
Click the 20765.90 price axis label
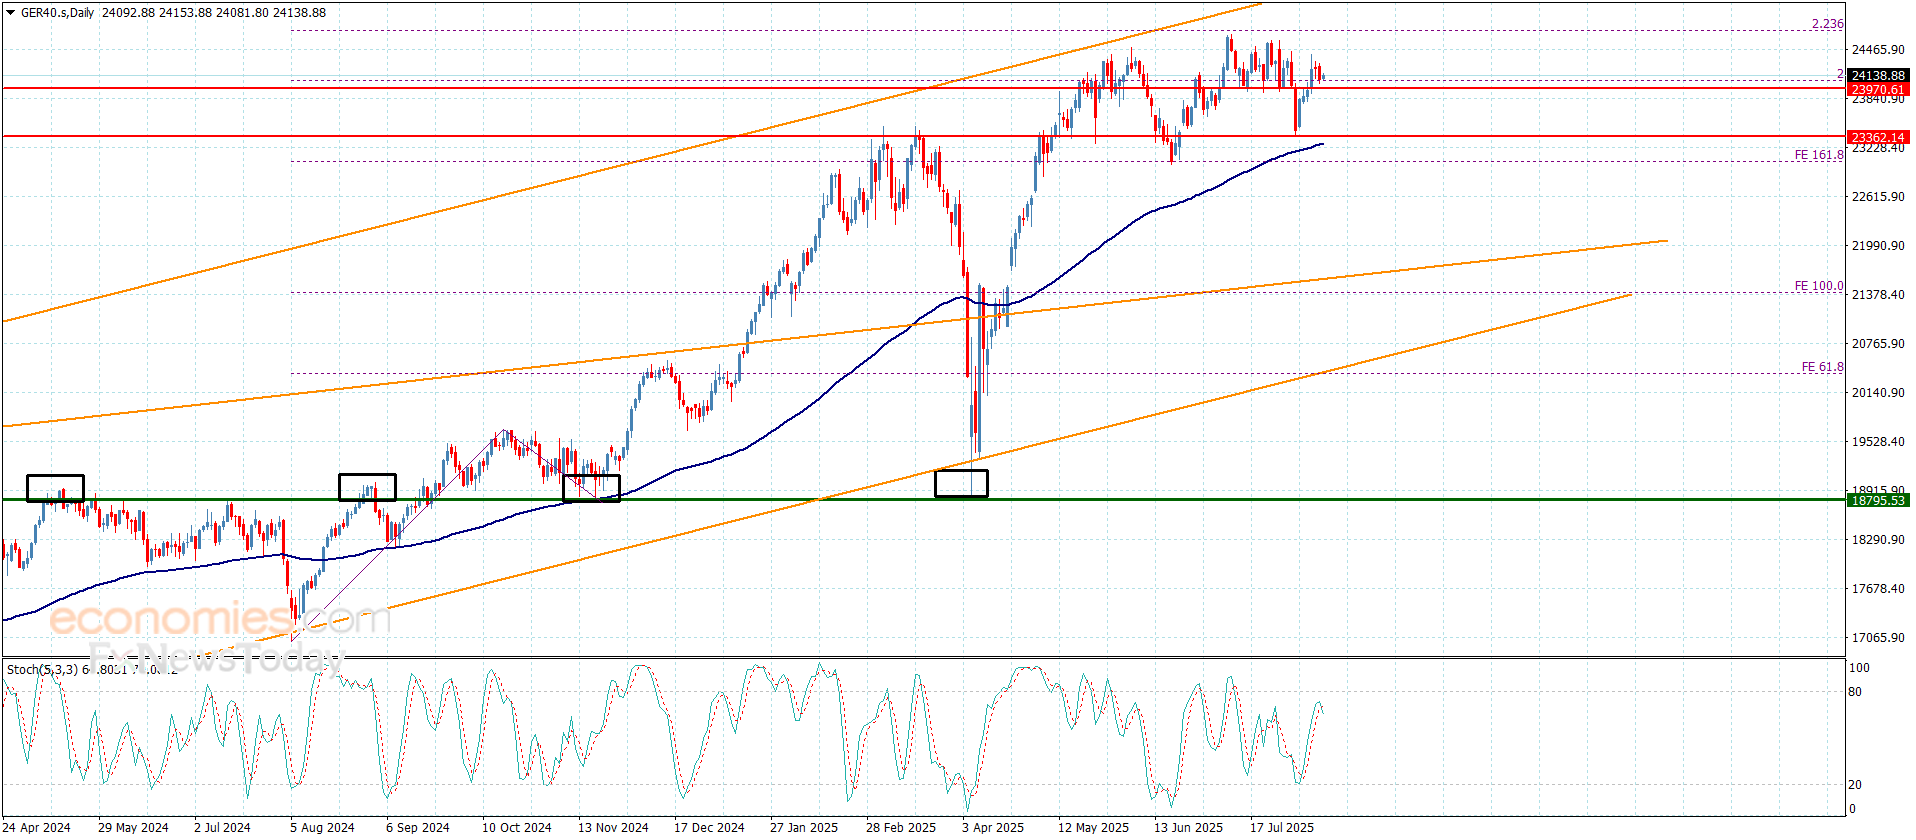point(1878,344)
